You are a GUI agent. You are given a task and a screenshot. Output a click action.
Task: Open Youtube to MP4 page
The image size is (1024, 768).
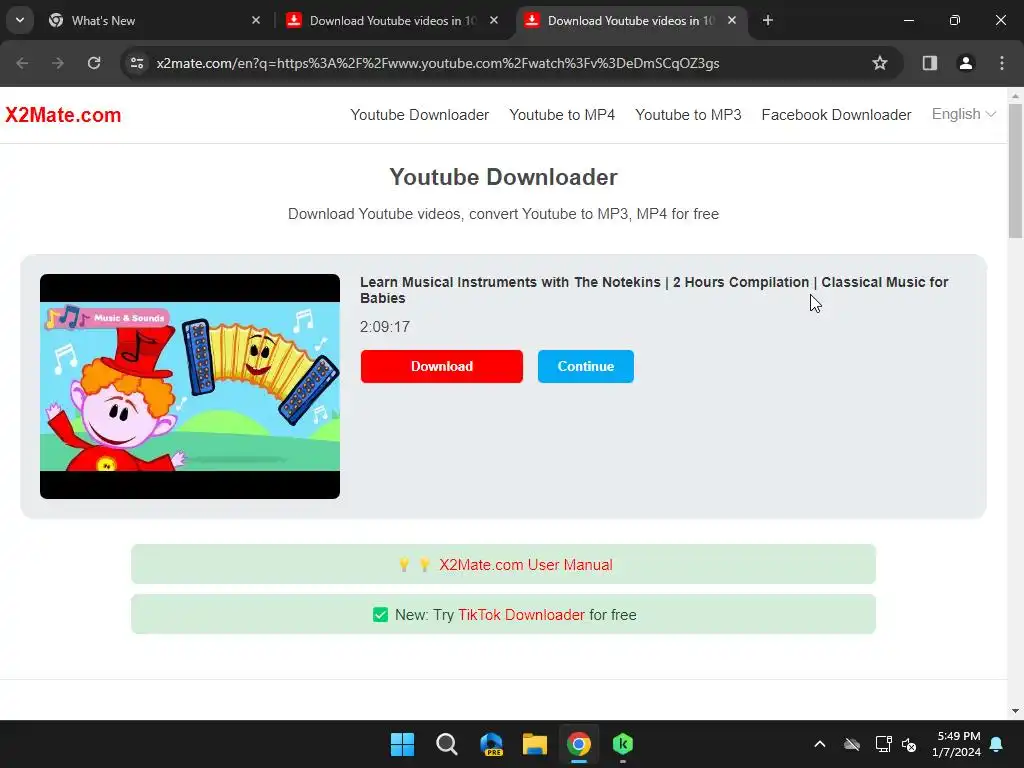(x=562, y=115)
